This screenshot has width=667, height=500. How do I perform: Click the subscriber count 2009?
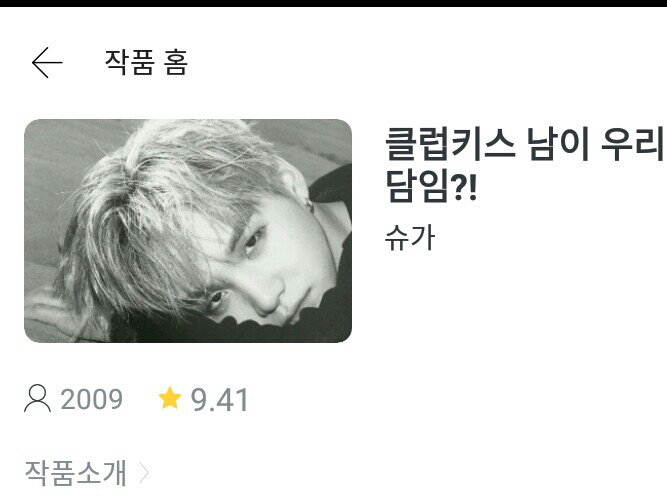pyautogui.click(x=91, y=399)
